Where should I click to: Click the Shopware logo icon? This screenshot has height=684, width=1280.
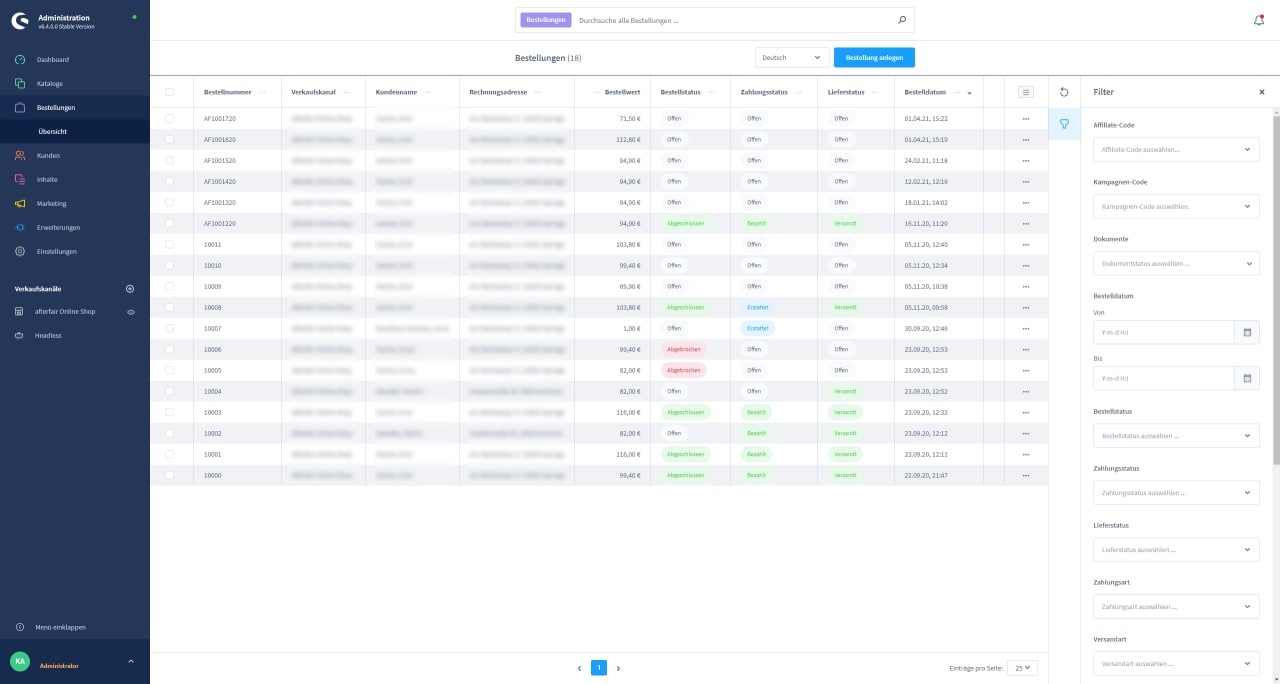pos(20,21)
